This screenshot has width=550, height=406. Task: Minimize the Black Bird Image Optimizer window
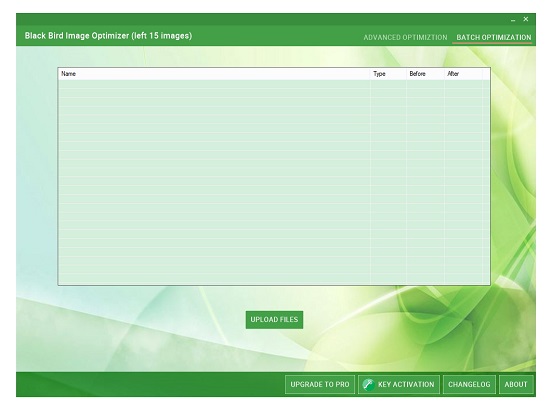click(513, 20)
